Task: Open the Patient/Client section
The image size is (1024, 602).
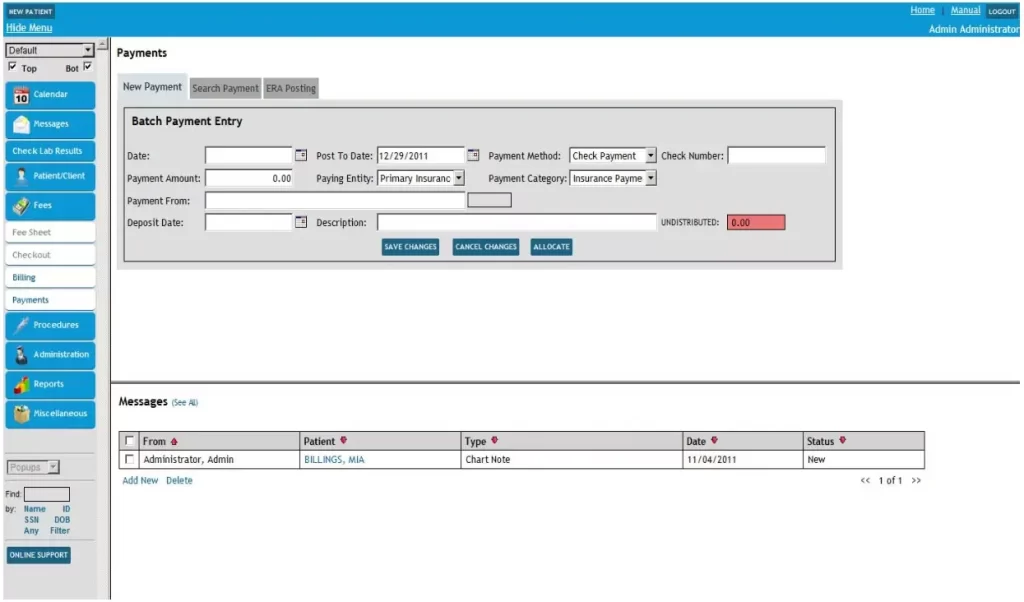Action: tap(50, 175)
